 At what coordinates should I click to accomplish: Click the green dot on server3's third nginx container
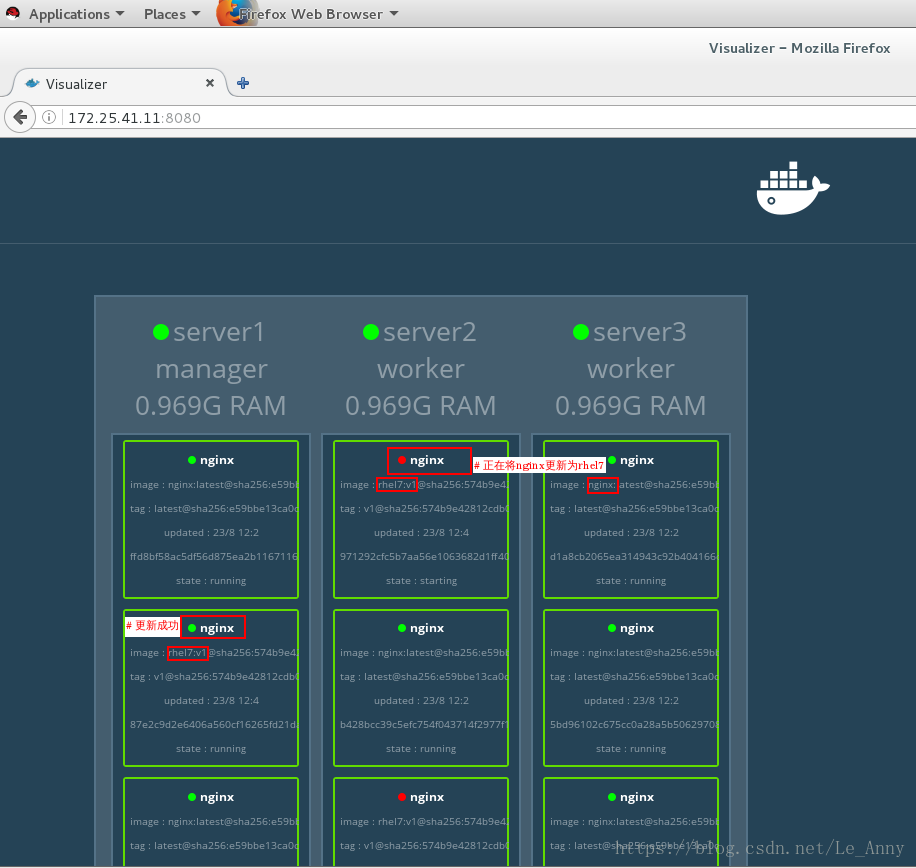click(x=612, y=797)
